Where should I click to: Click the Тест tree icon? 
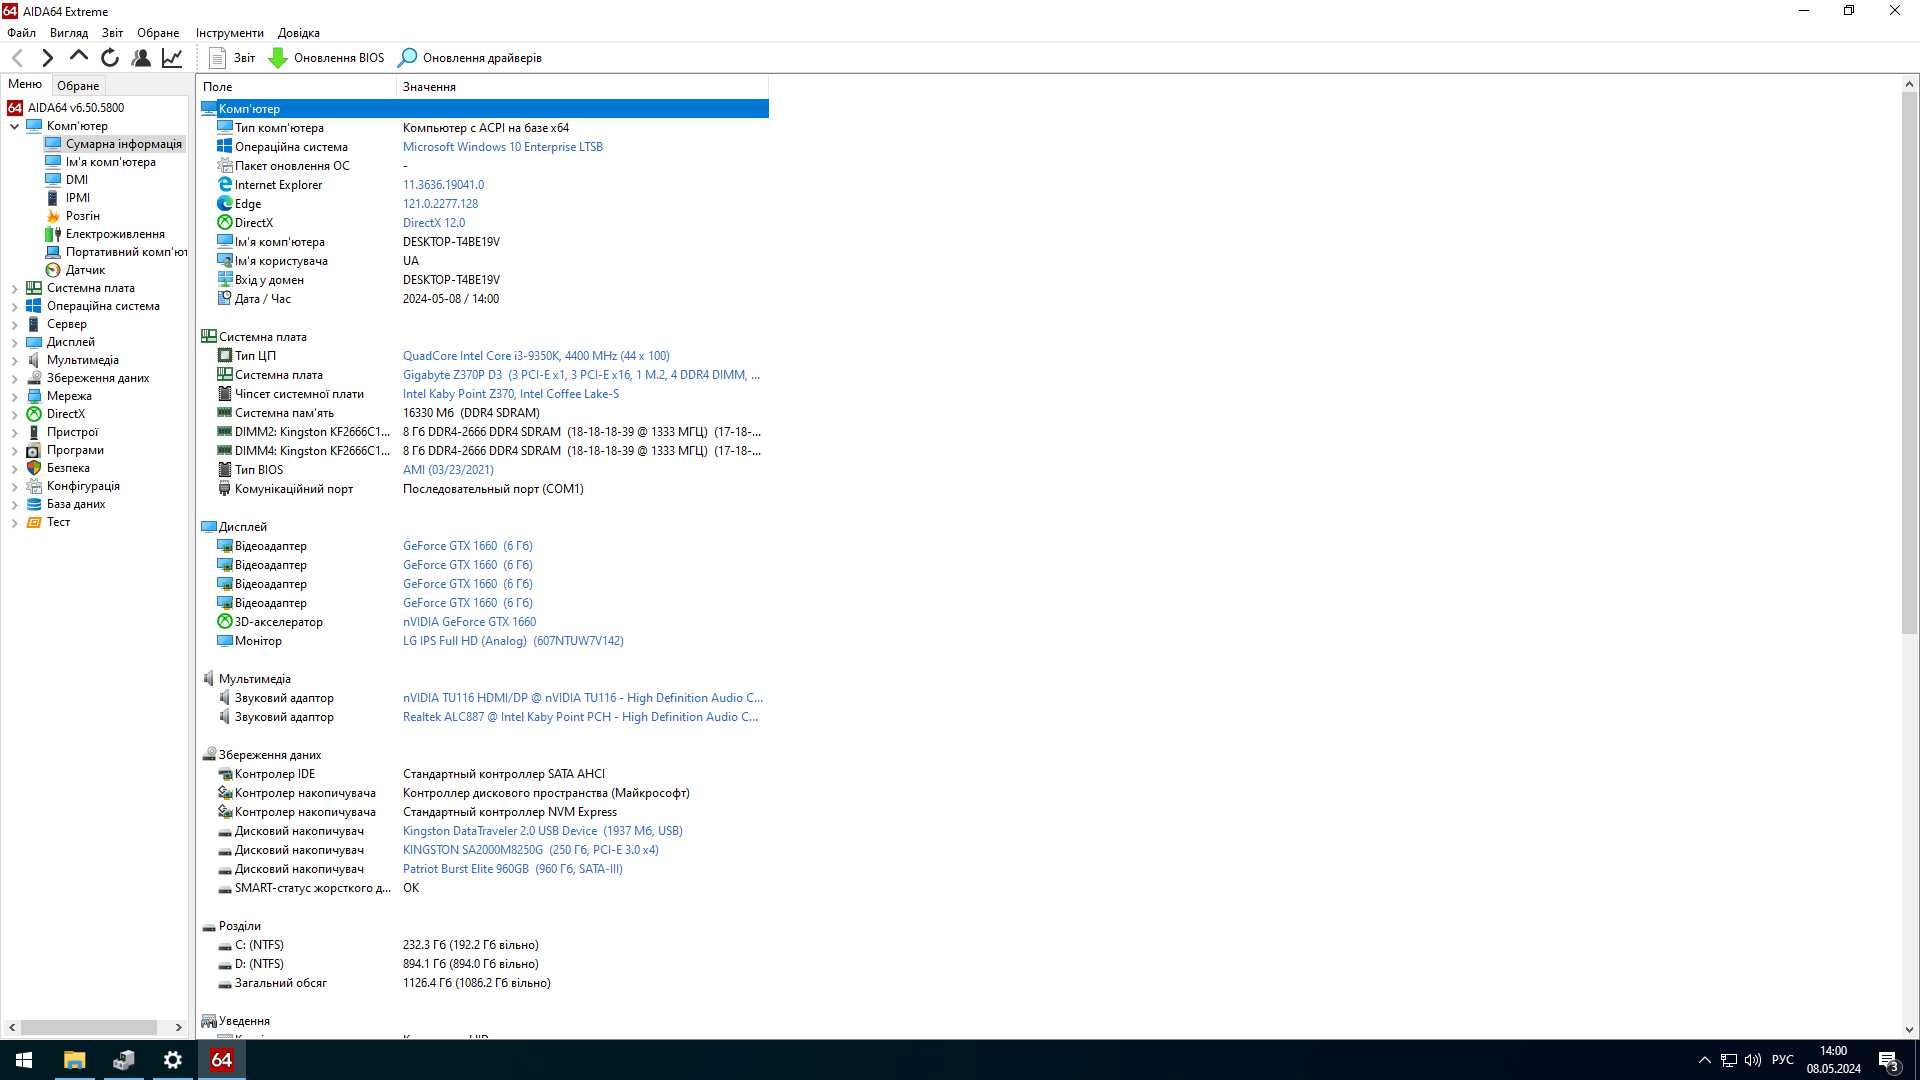point(34,522)
